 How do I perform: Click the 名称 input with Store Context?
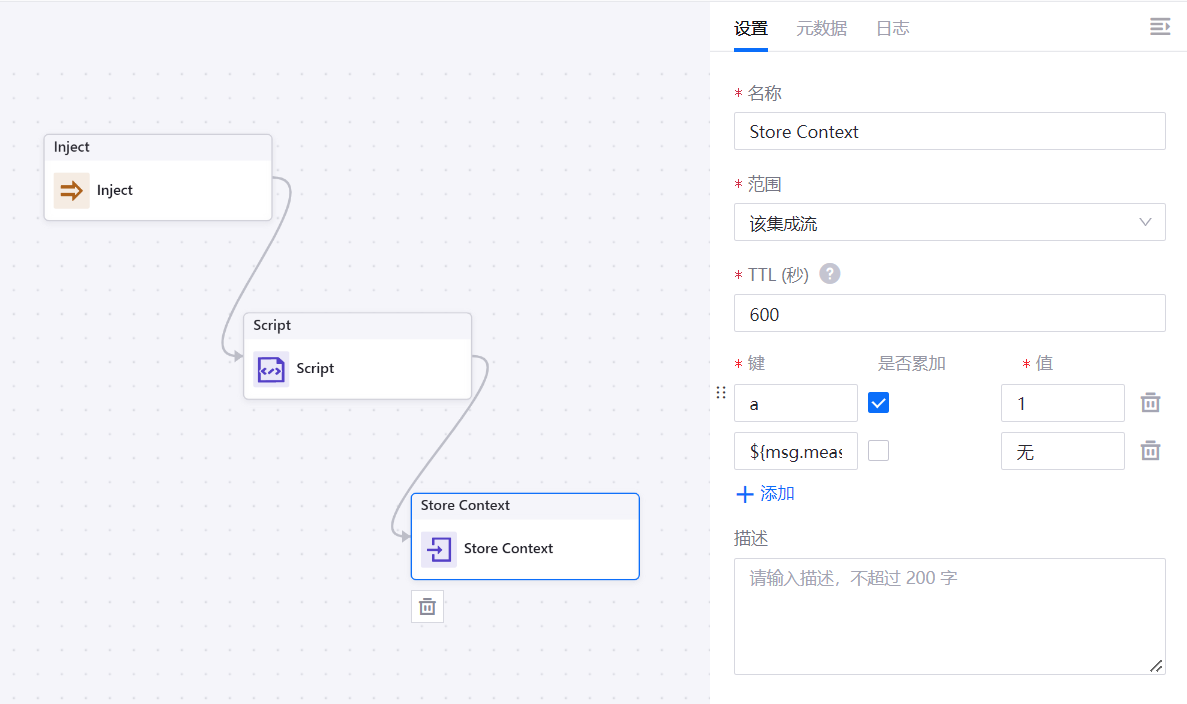tap(949, 131)
